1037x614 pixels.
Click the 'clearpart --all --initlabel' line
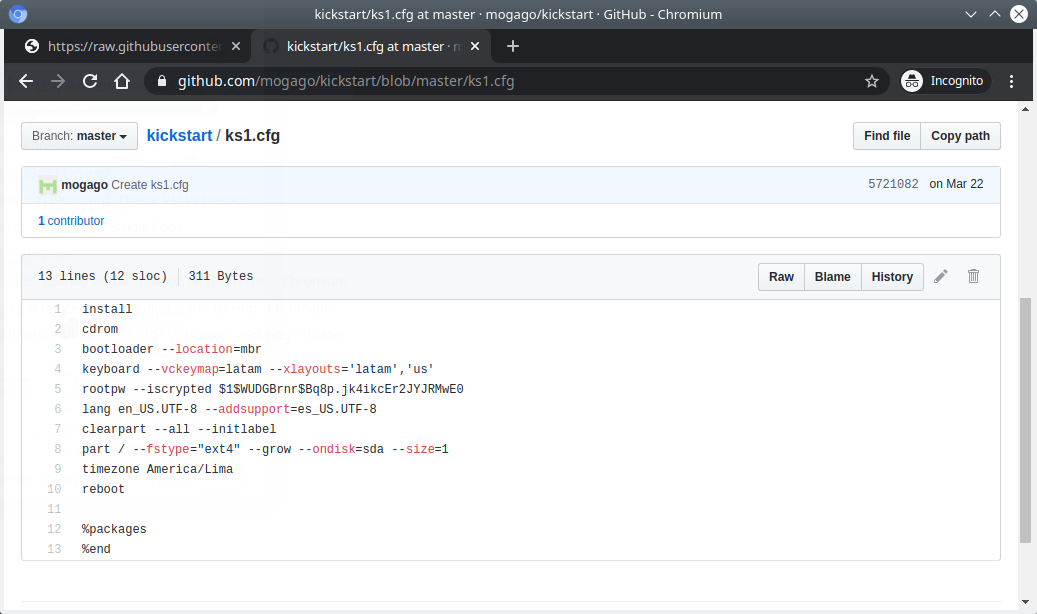pos(179,429)
